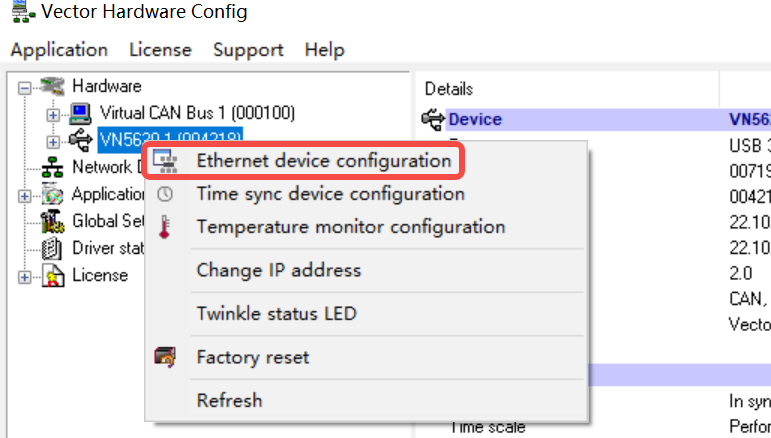Expand the Application tree node
Viewport: 771px width, 438px height.
coord(25,195)
